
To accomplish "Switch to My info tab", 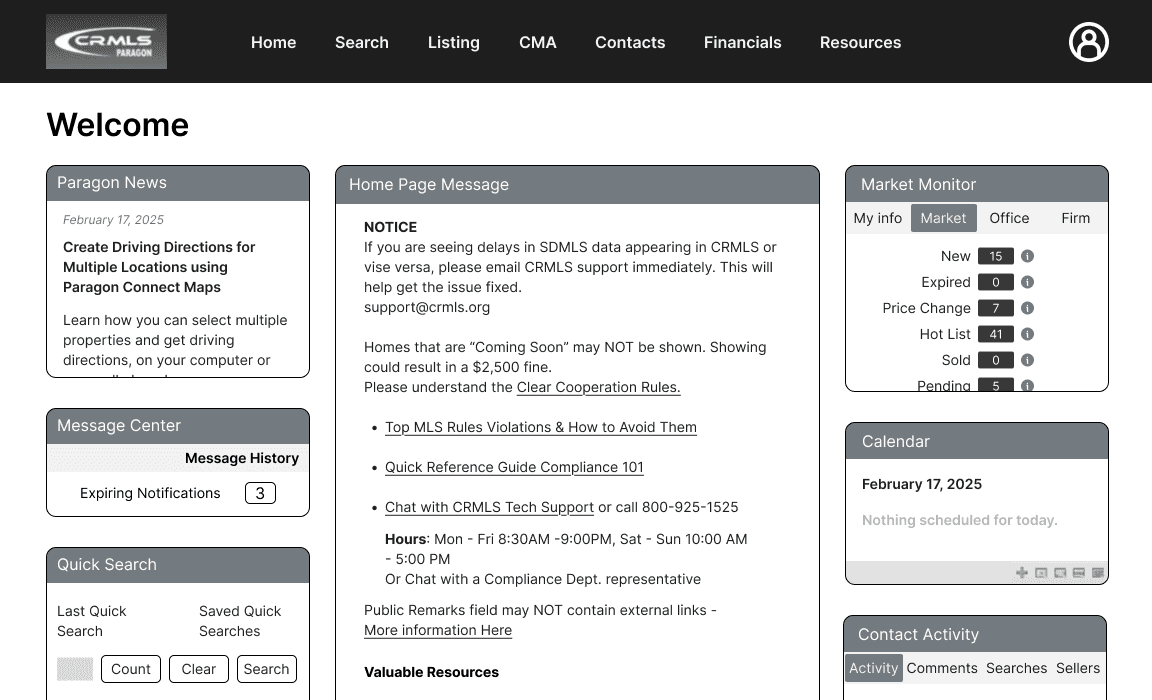I will 877,218.
